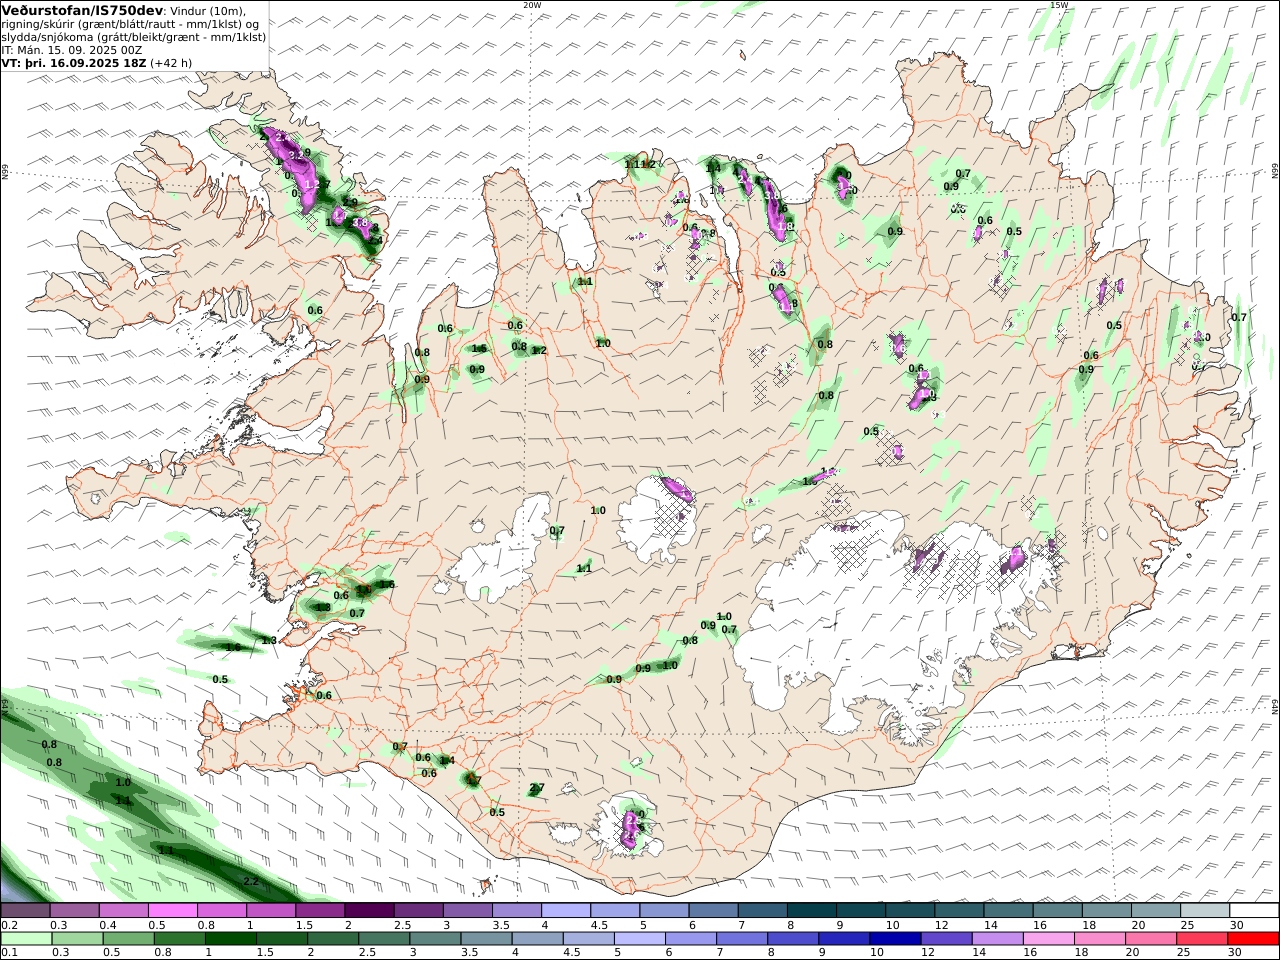Click the darkest green 1 rain legend swatch

coord(230,939)
